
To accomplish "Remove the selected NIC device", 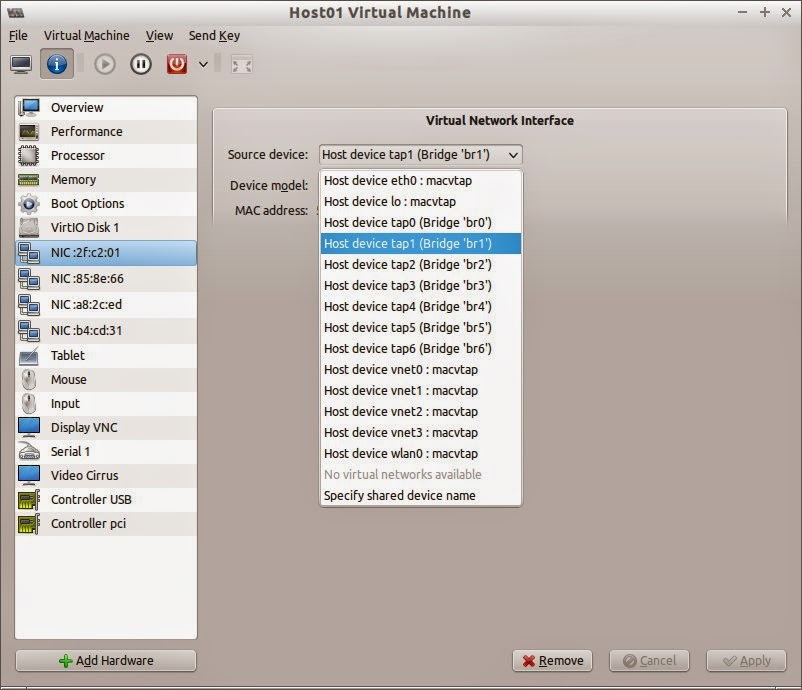I will pyautogui.click(x=552, y=660).
